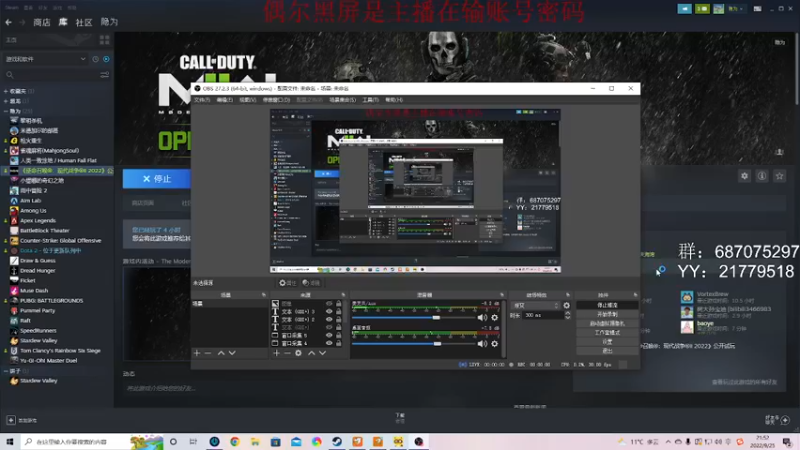Toggle visibility of 窗口采集 4 source
Viewport: 800px width, 450px height.
[x=329, y=343]
